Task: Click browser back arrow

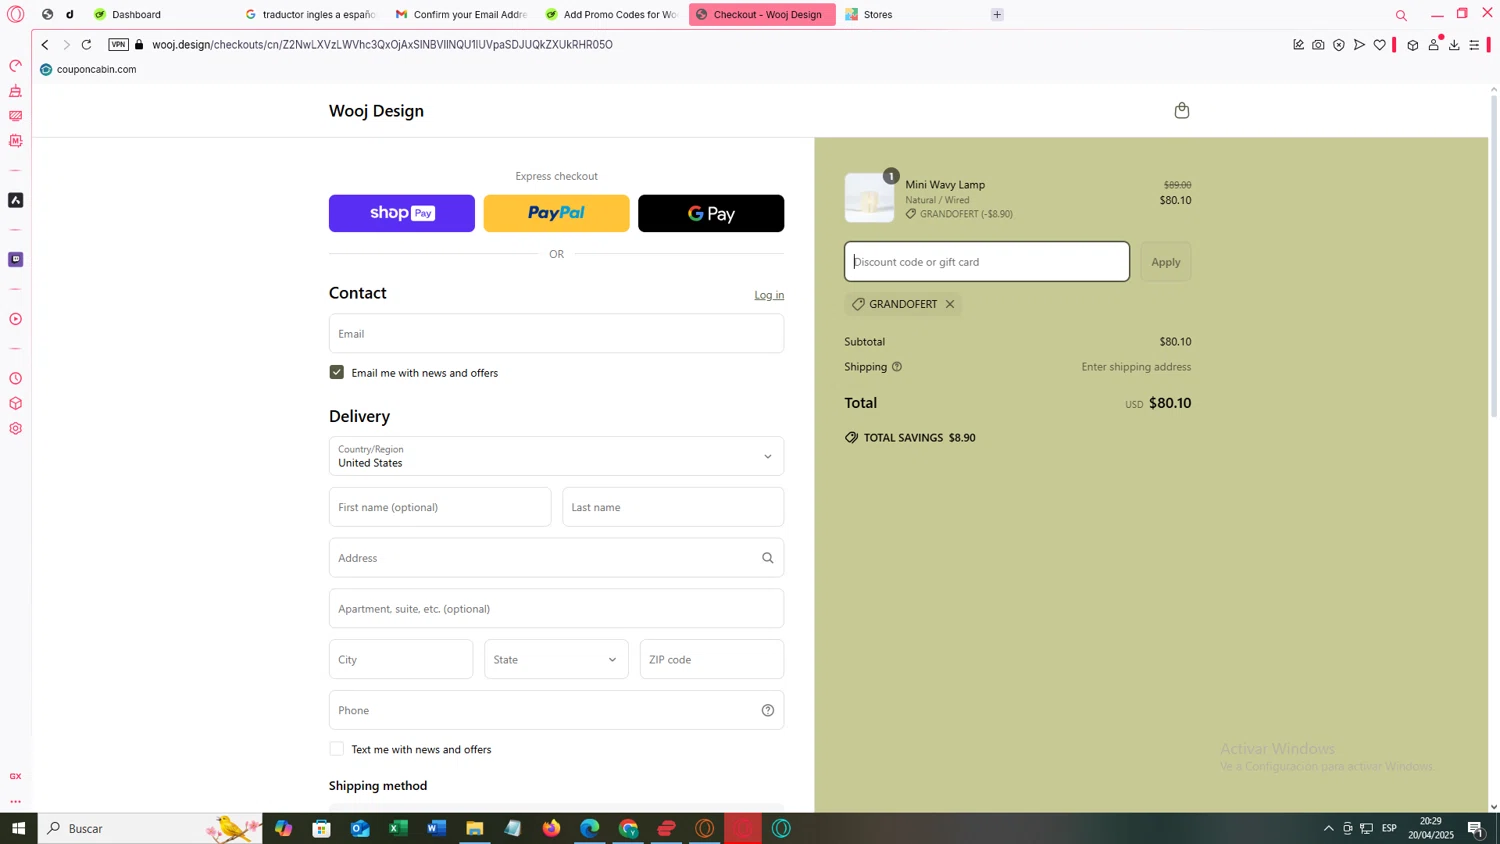Action: 45,45
